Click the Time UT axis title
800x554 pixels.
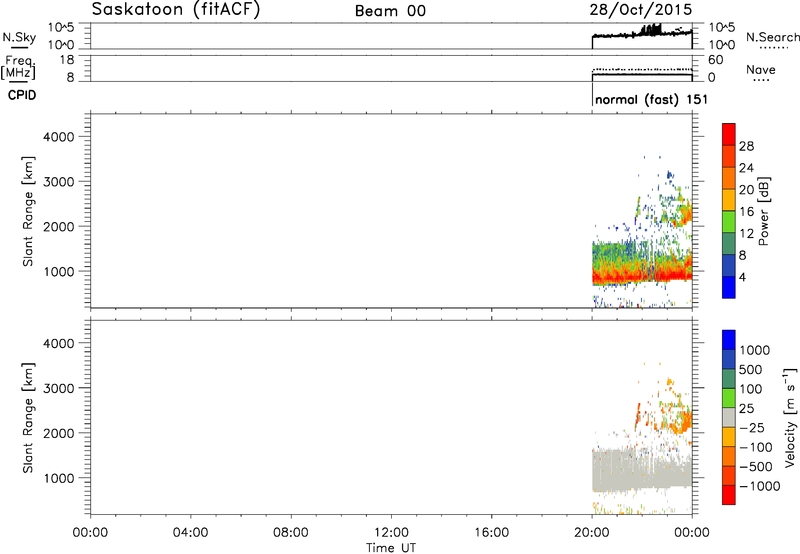coord(391,547)
